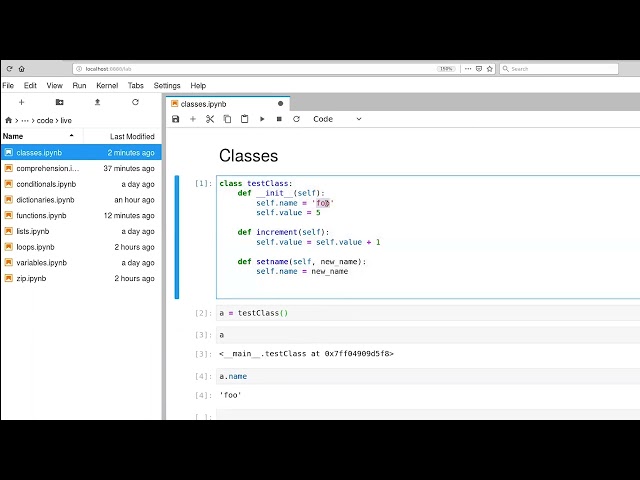
Task: Go to home folder in breadcrumb
Action: (8, 120)
